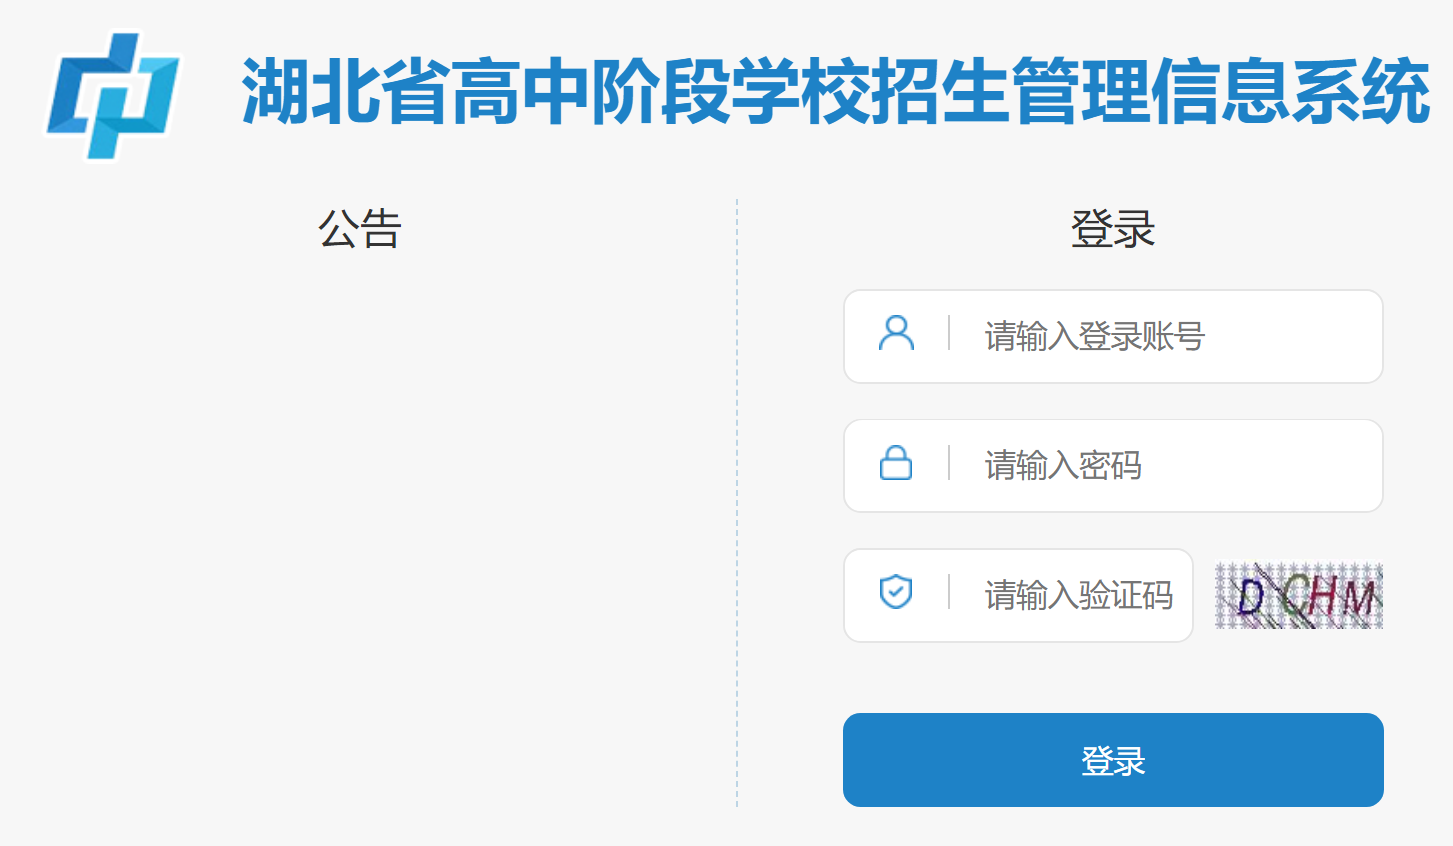Click the padlock icon in password field

coord(896,464)
